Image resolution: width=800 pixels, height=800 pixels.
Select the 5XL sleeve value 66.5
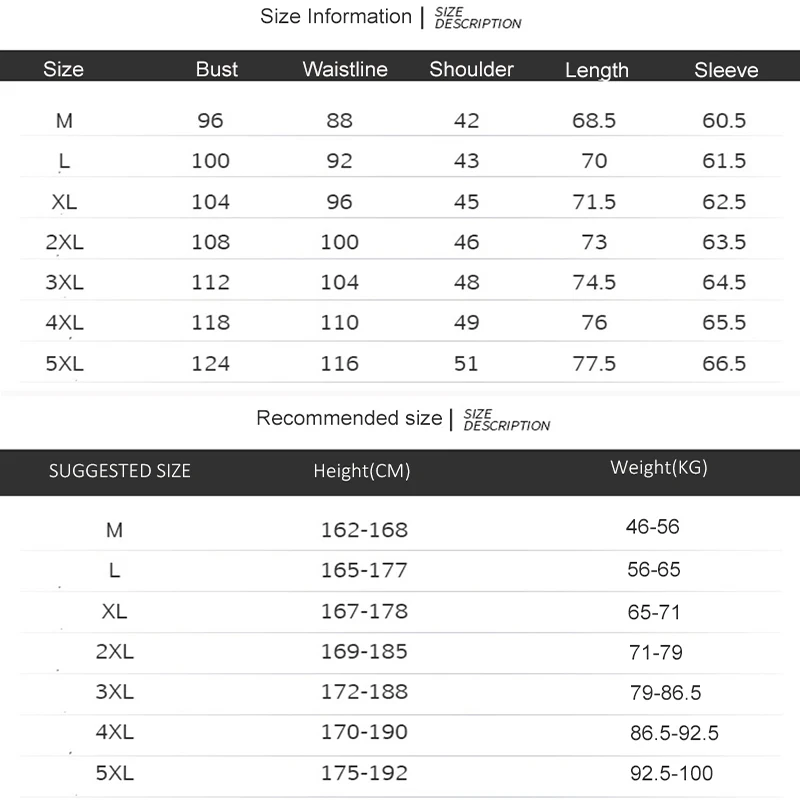click(x=724, y=363)
